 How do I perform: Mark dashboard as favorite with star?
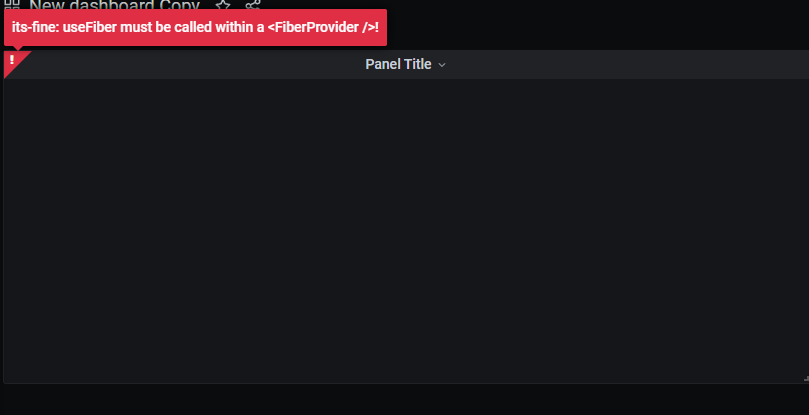point(223,5)
